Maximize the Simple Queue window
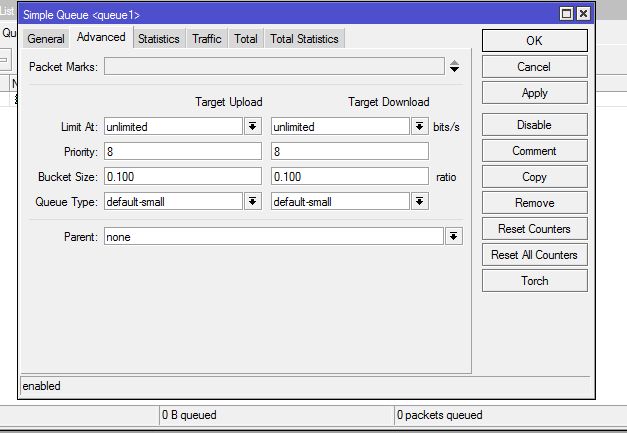Viewport: 627px width, 433px height. [x=566, y=14]
